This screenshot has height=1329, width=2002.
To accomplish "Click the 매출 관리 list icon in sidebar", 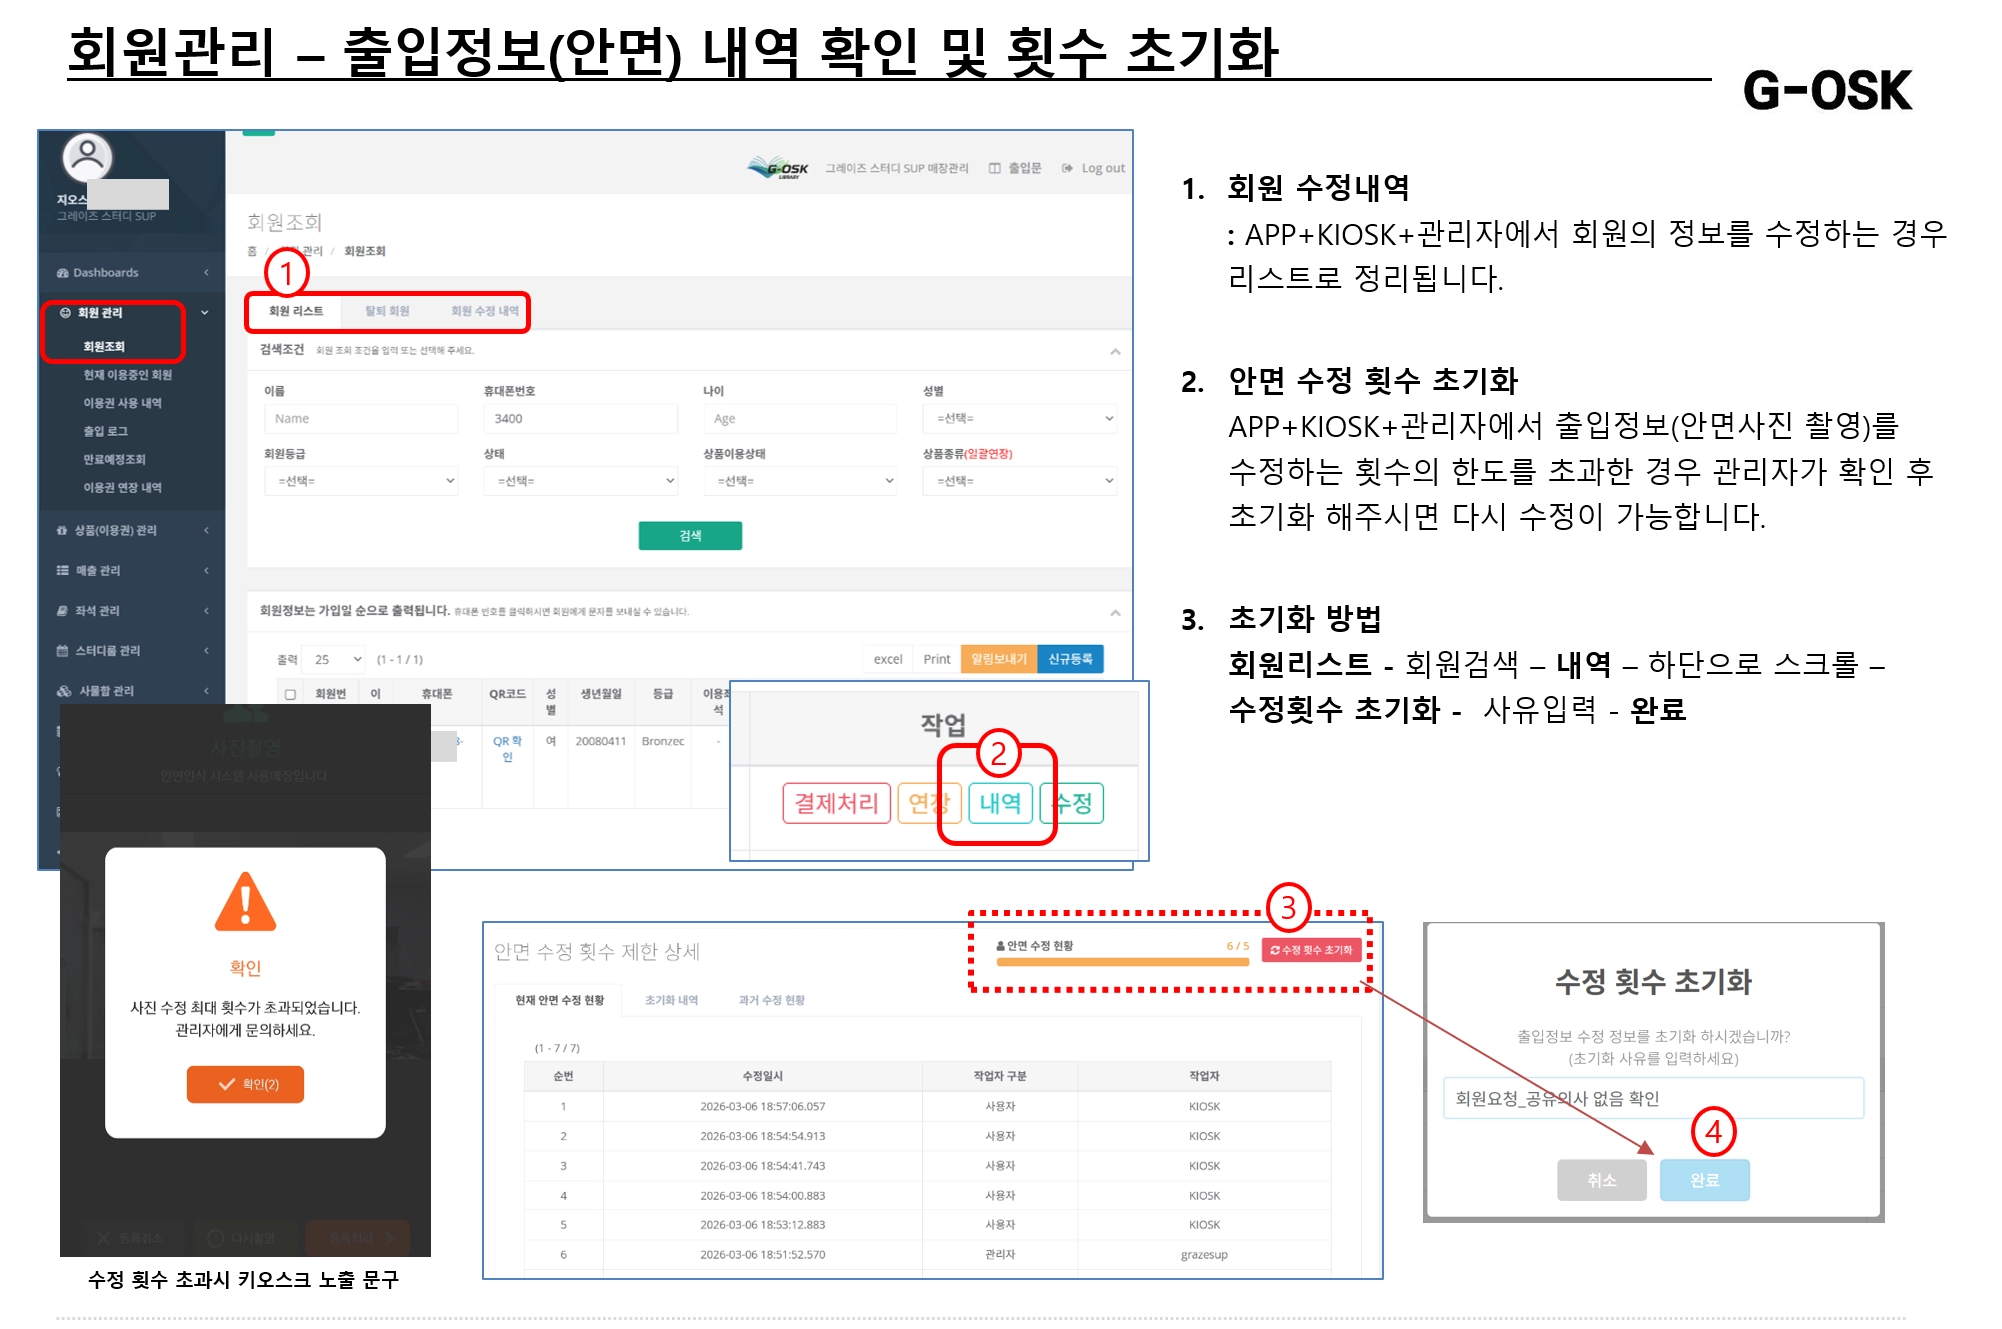I will (63, 570).
